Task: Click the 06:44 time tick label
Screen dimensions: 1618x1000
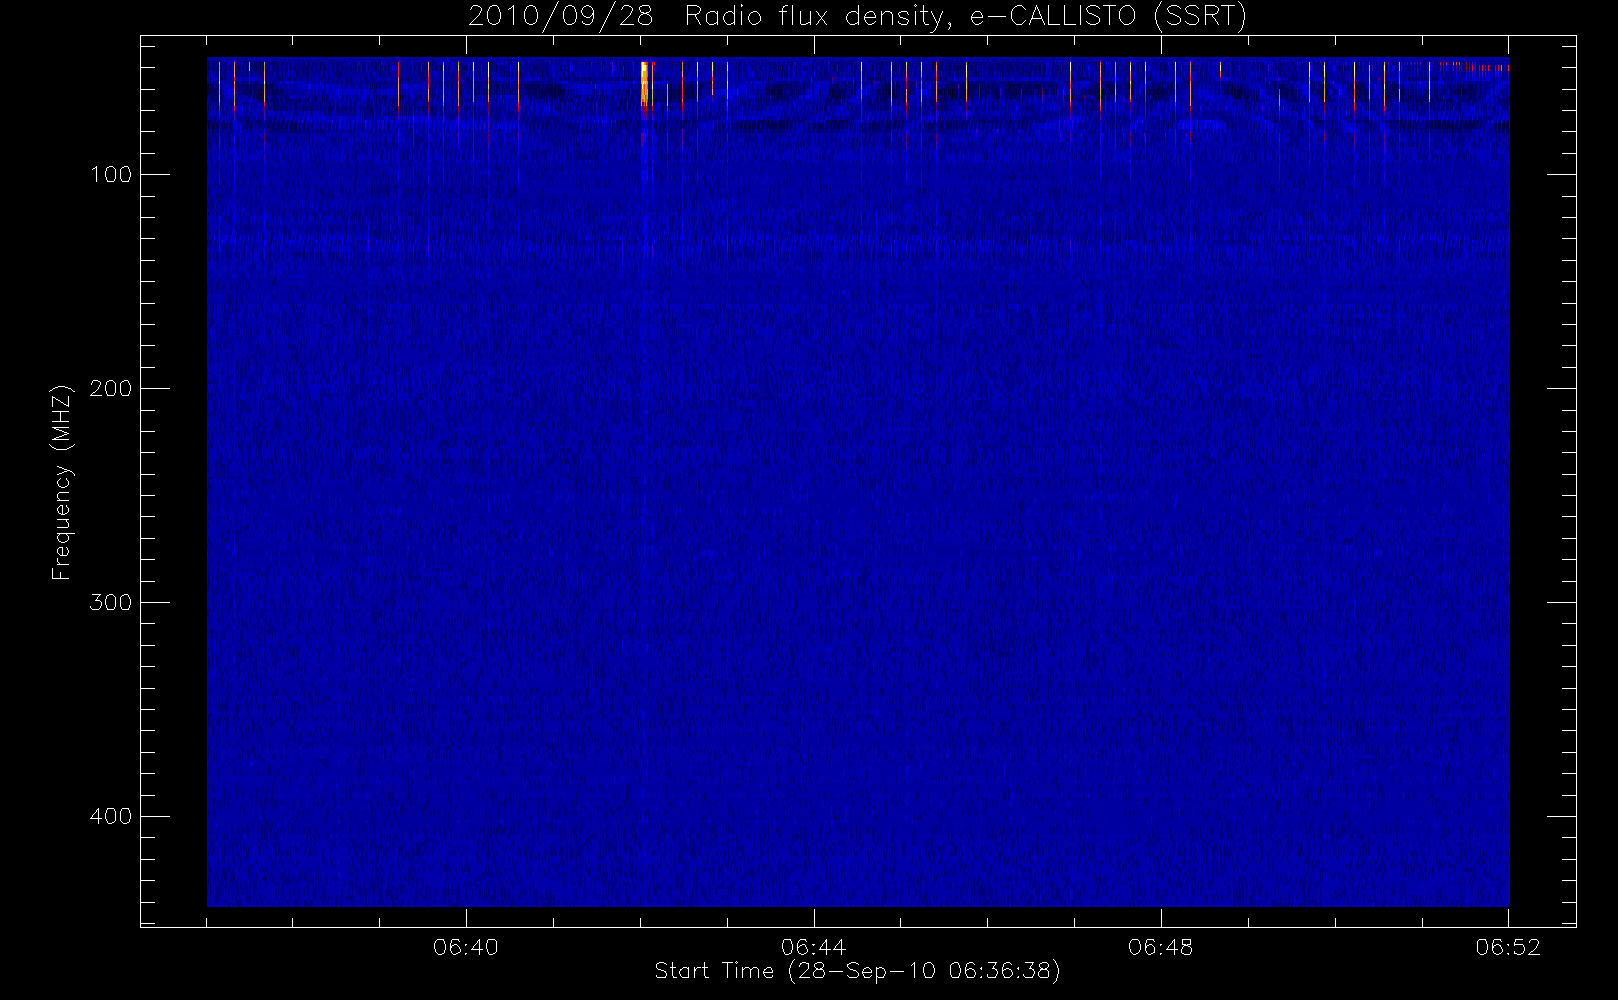Action: 813,947
